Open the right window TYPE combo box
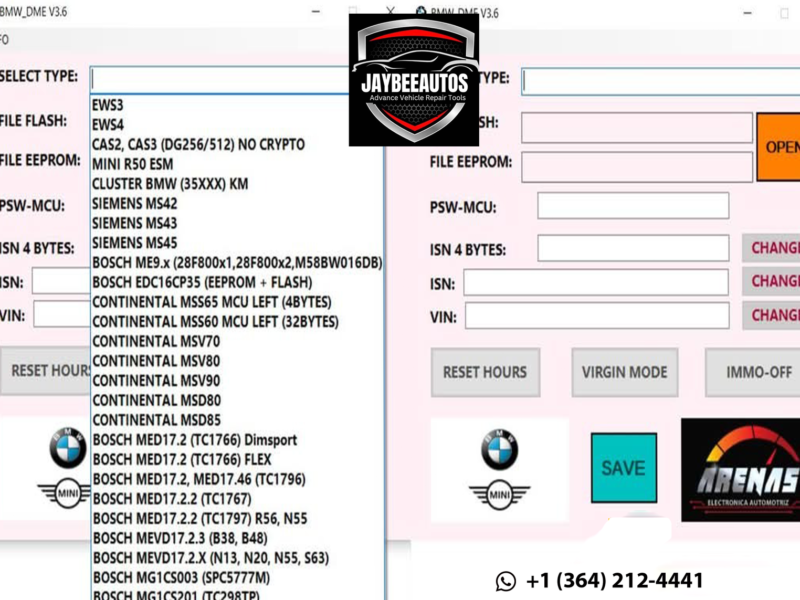Viewport: 800px width, 600px height. [x=660, y=81]
